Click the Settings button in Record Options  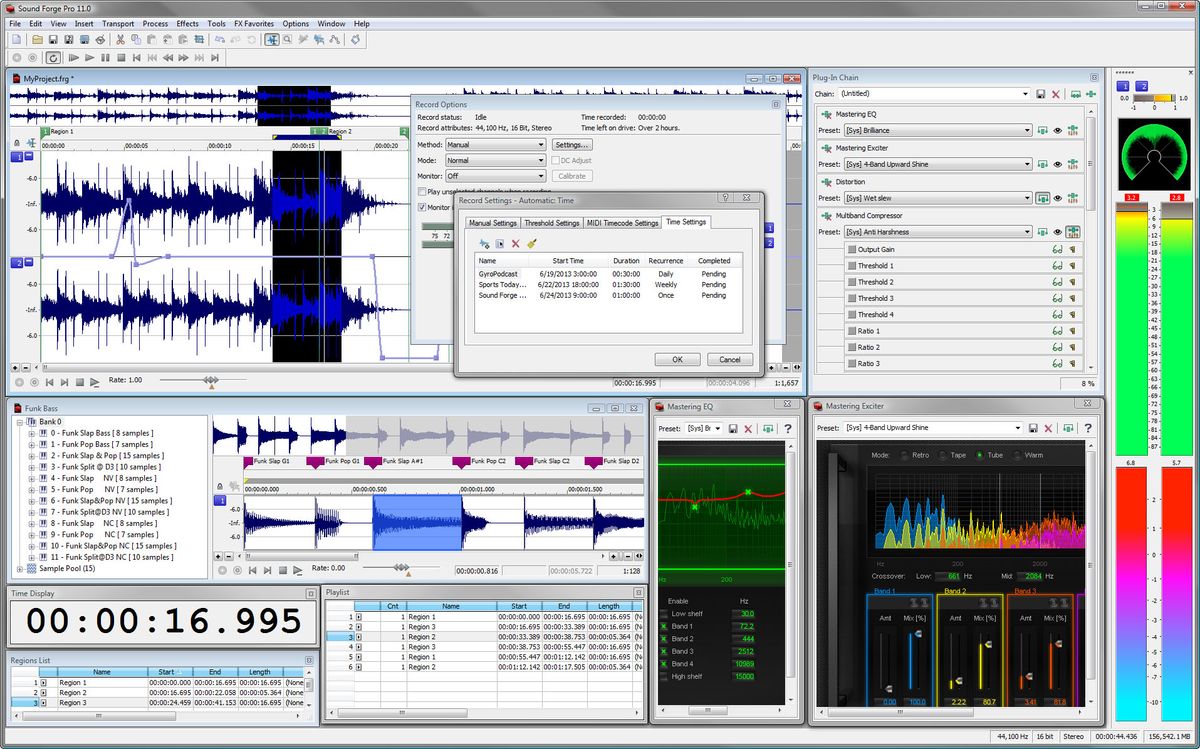pyautogui.click(x=571, y=144)
